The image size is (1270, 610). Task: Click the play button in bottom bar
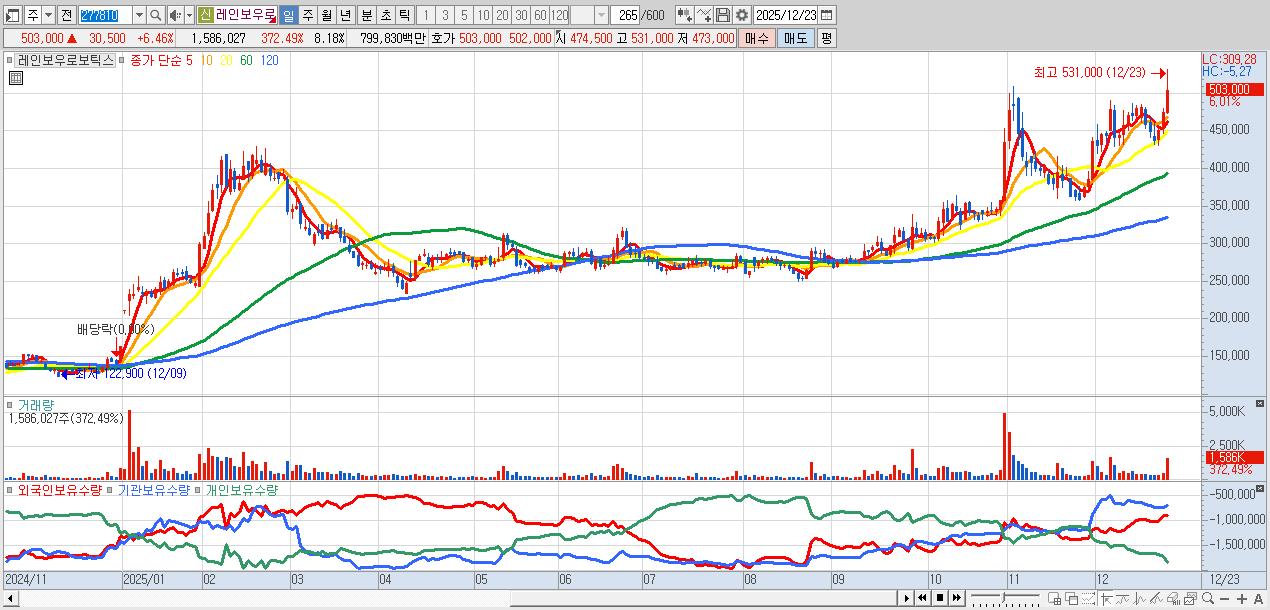[x=907, y=598]
